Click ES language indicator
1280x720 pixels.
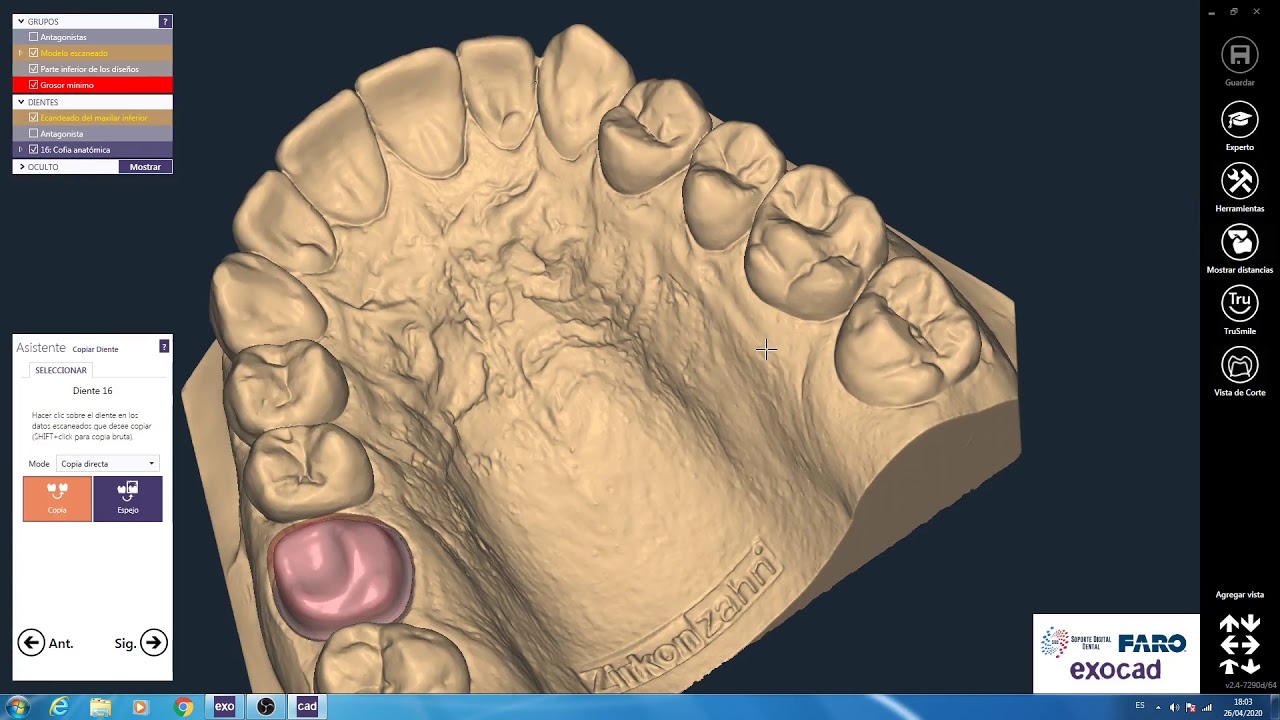tap(1140, 706)
